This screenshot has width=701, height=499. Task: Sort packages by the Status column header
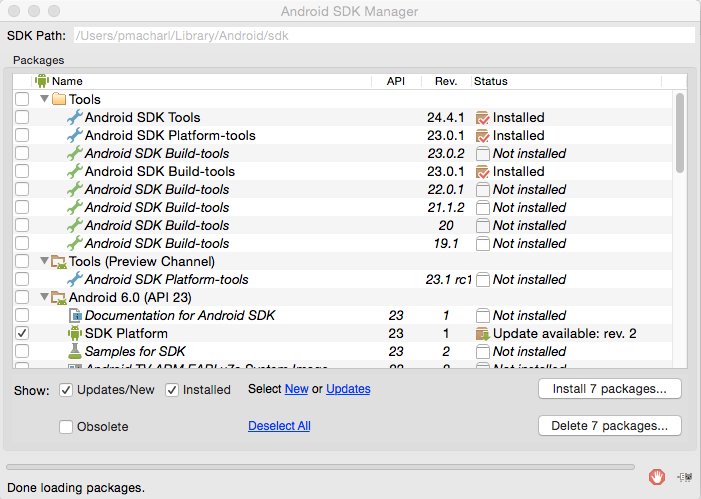coord(490,81)
